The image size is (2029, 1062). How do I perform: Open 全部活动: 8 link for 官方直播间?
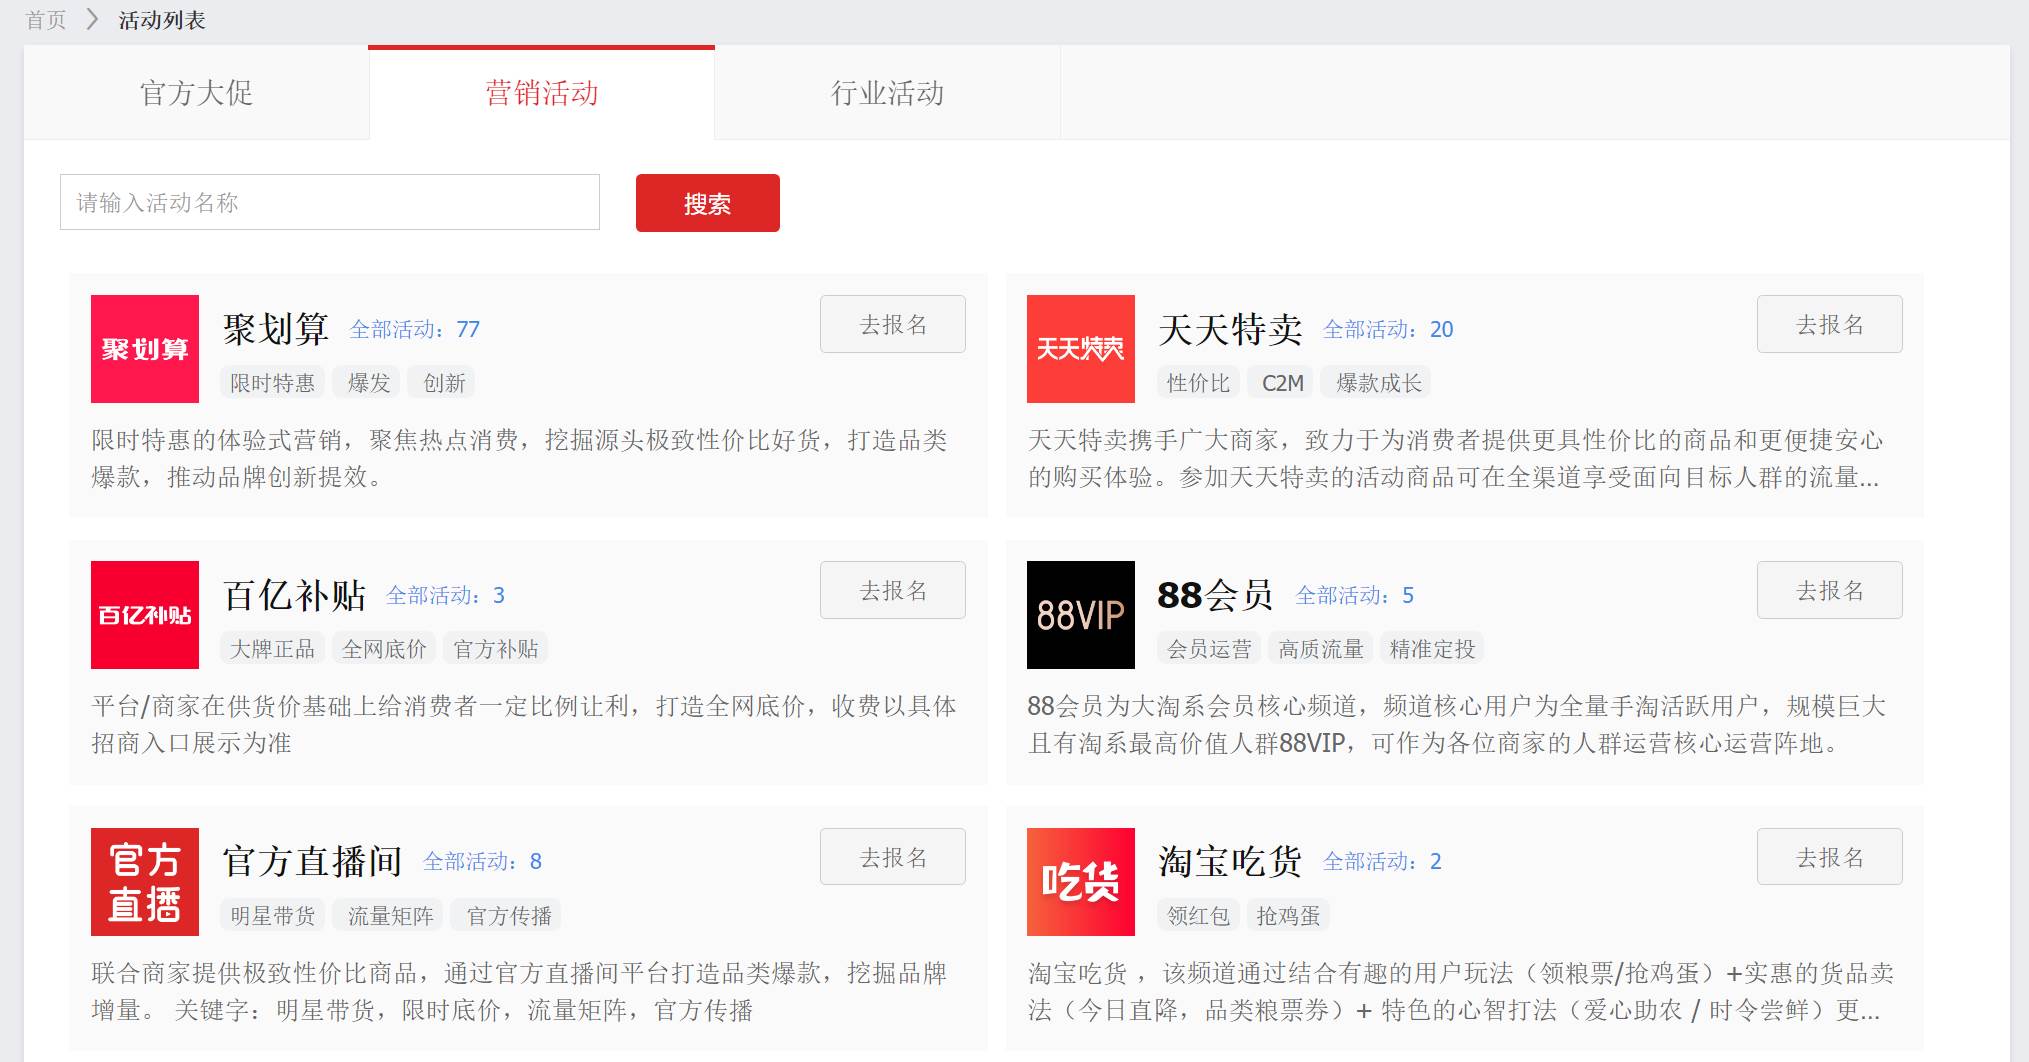pyautogui.click(x=483, y=861)
